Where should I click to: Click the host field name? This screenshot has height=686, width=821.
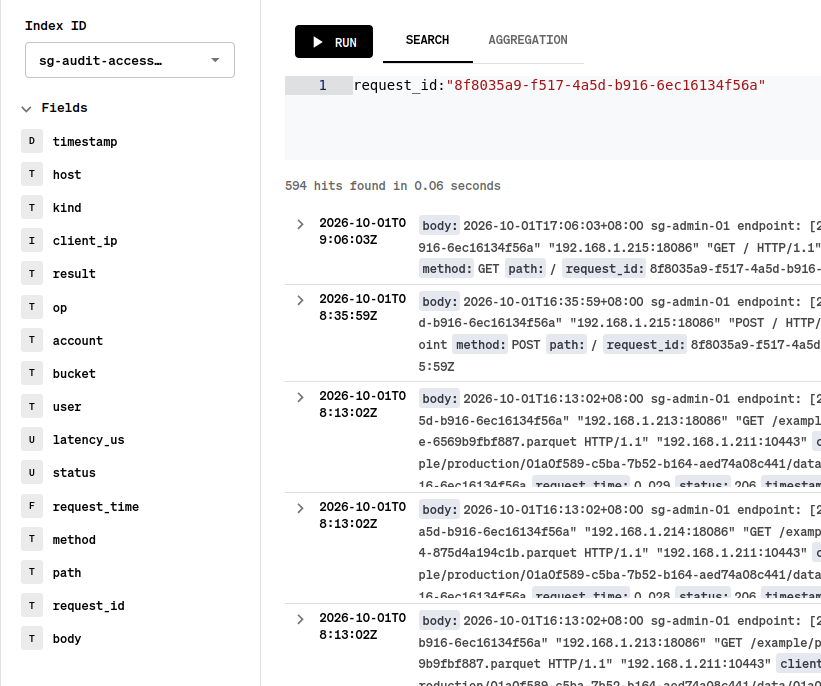click(67, 174)
